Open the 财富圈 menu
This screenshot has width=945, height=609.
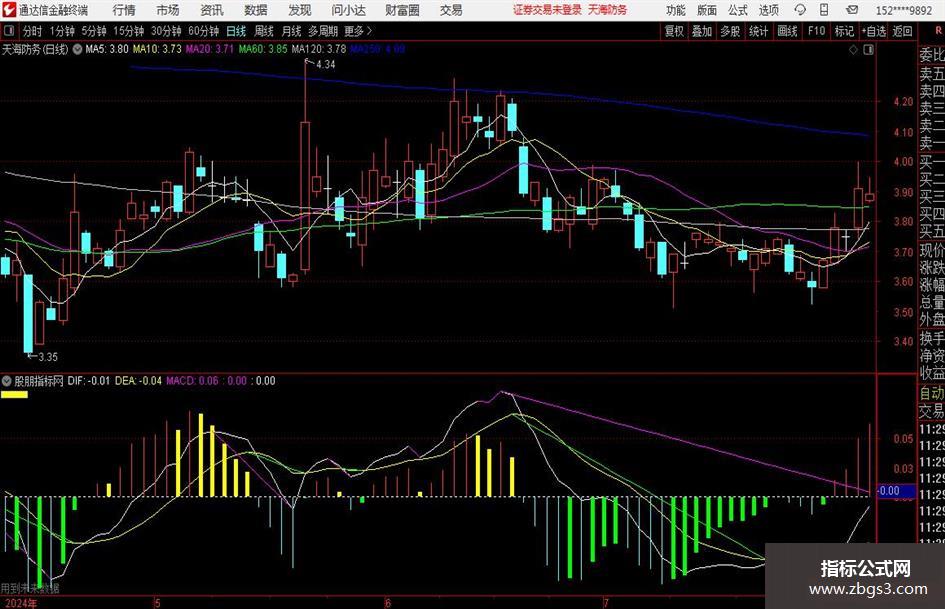coord(402,10)
